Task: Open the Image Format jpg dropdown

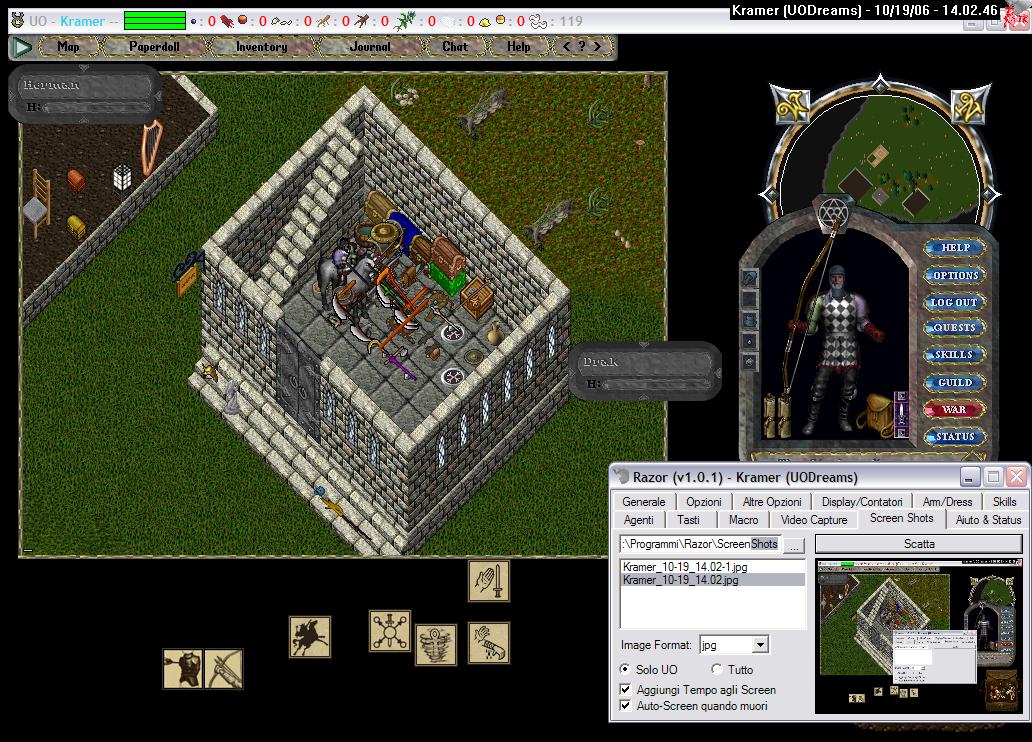Action: pos(760,645)
